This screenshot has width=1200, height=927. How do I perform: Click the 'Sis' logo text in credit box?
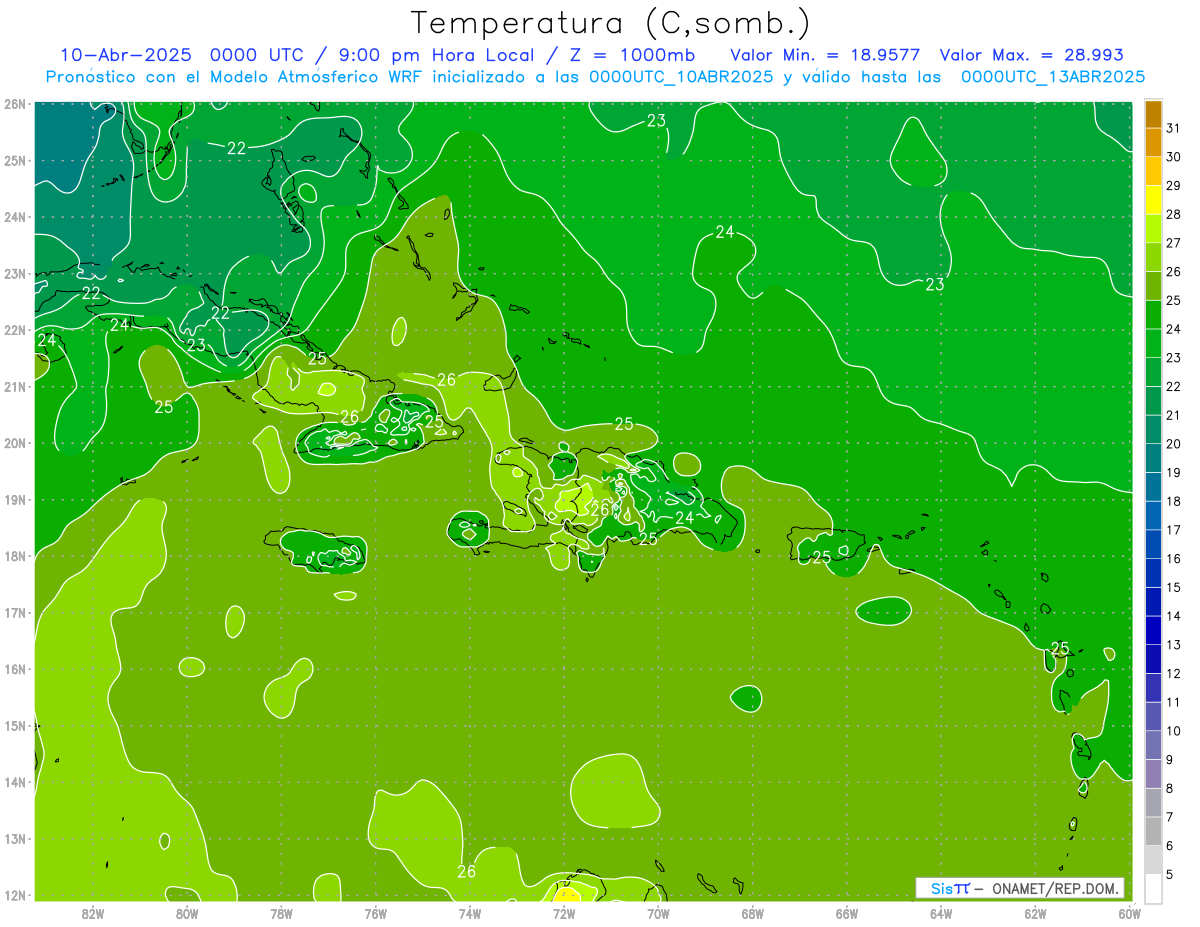[943, 888]
